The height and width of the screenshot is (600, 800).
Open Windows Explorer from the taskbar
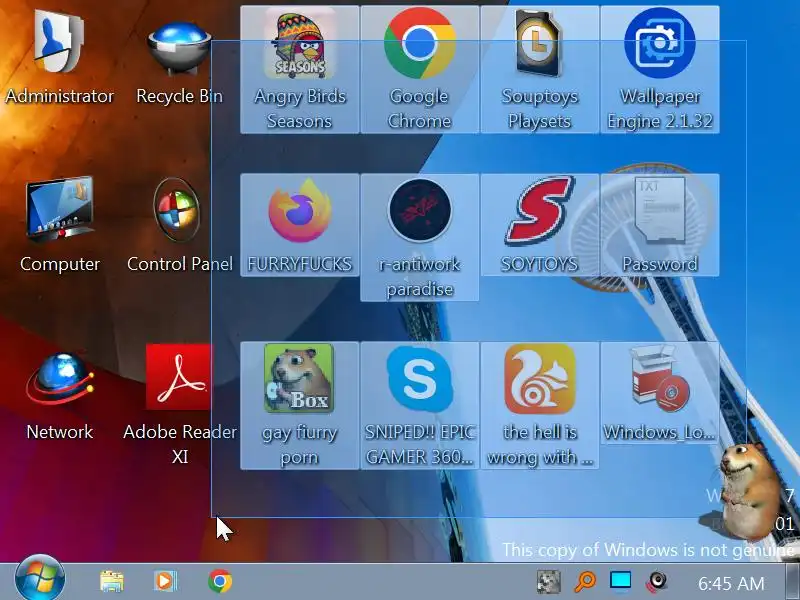point(112,581)
